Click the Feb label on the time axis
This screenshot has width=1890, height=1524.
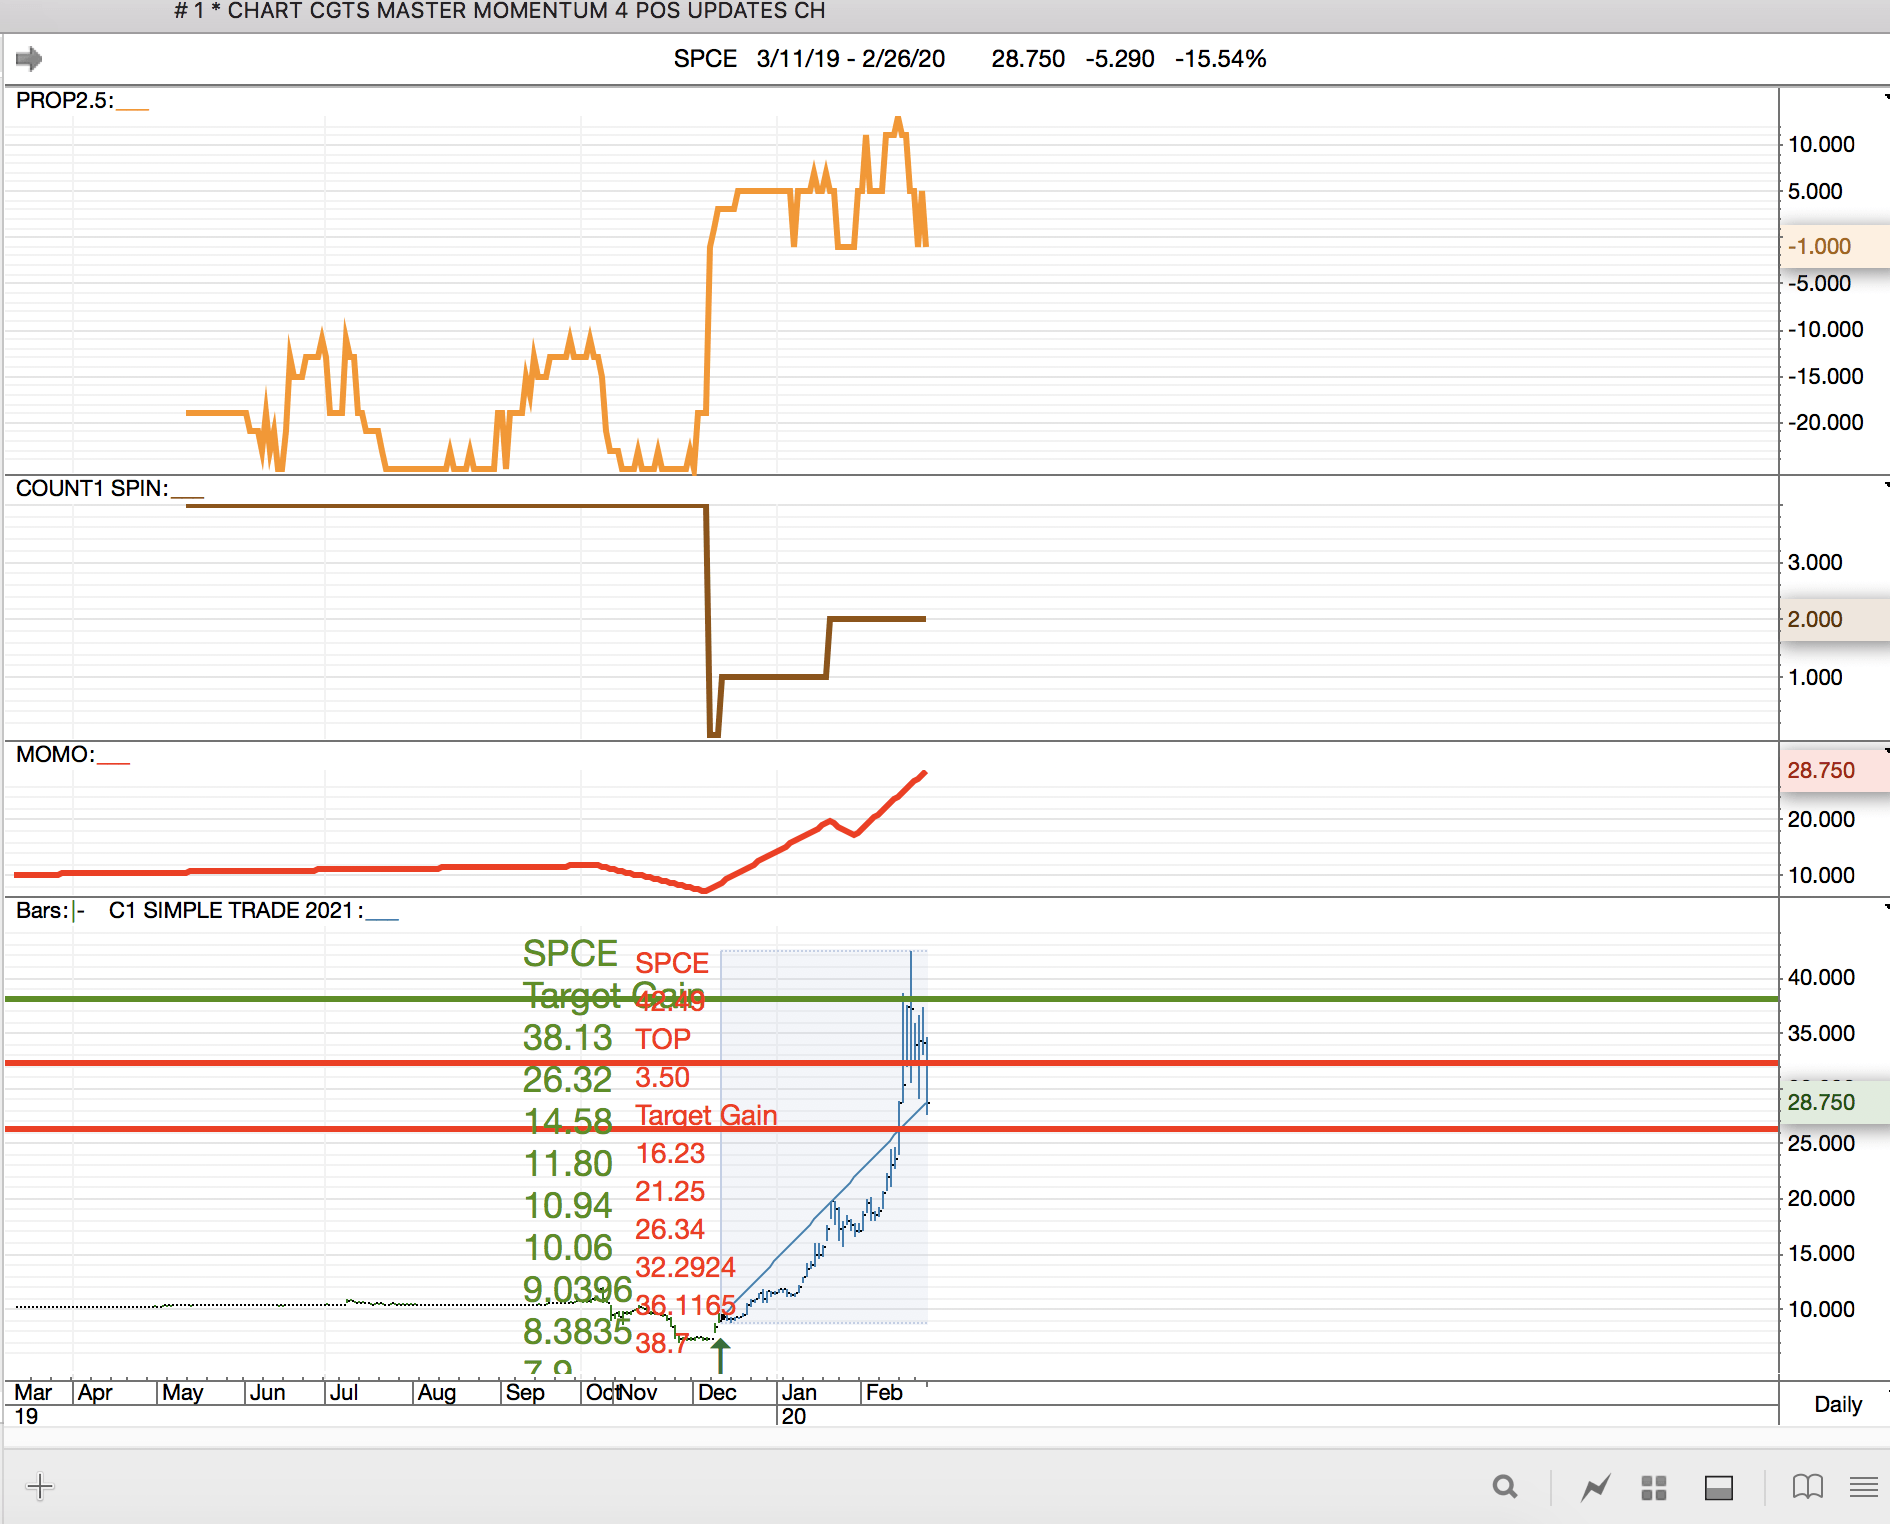click(x=884, y=1392)
